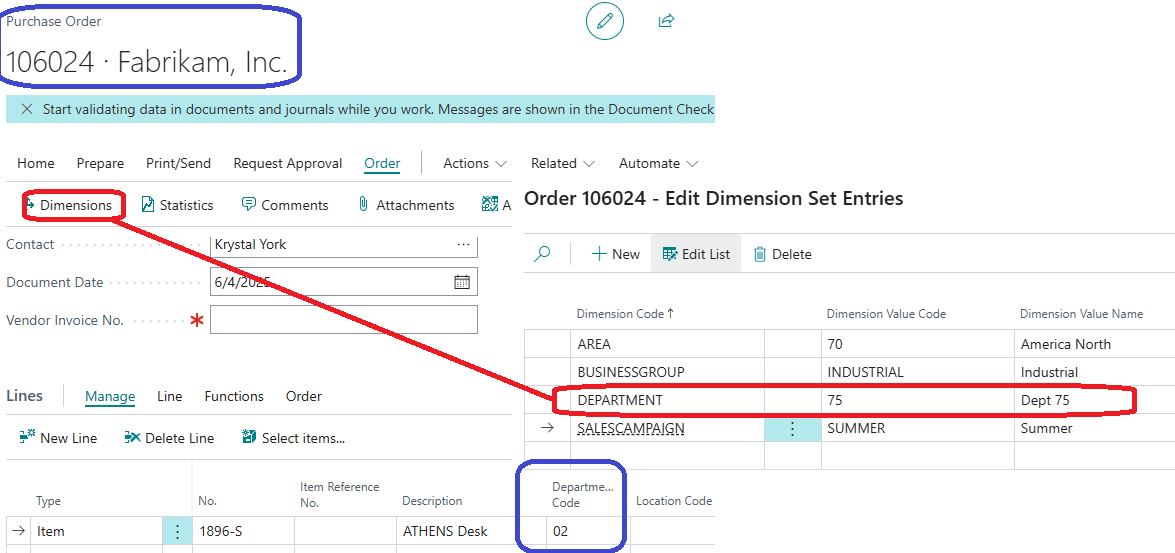1175x553 pixels.
Task: Click the ellipsis lookup in Contact field
Action: [463, 244]
